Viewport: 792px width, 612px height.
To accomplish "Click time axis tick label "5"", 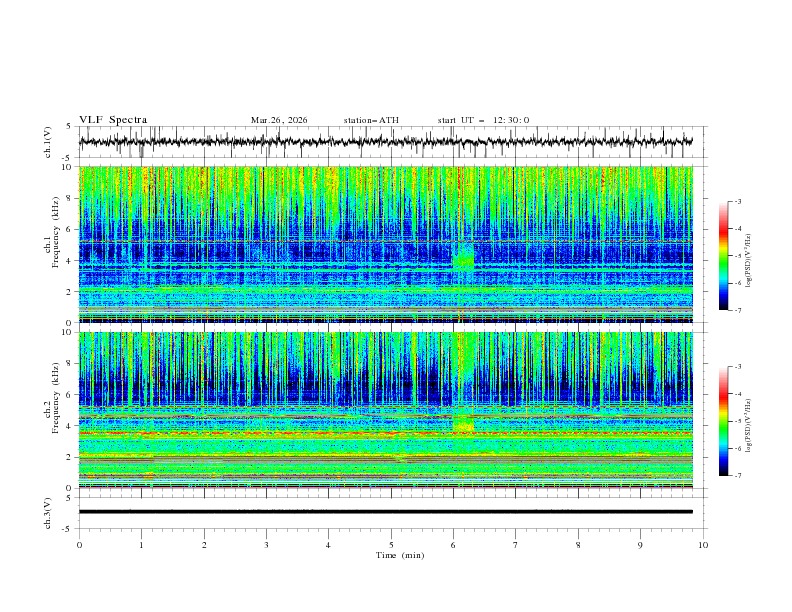I will click(391, 545).
